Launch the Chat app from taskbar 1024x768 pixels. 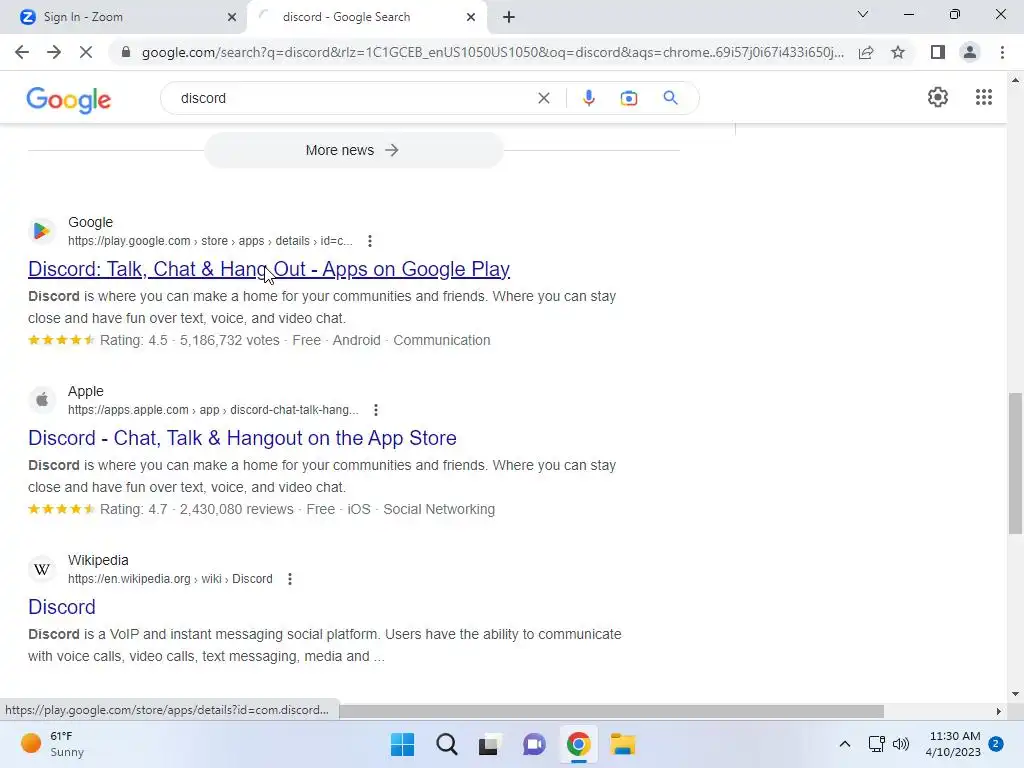(534, 744)
